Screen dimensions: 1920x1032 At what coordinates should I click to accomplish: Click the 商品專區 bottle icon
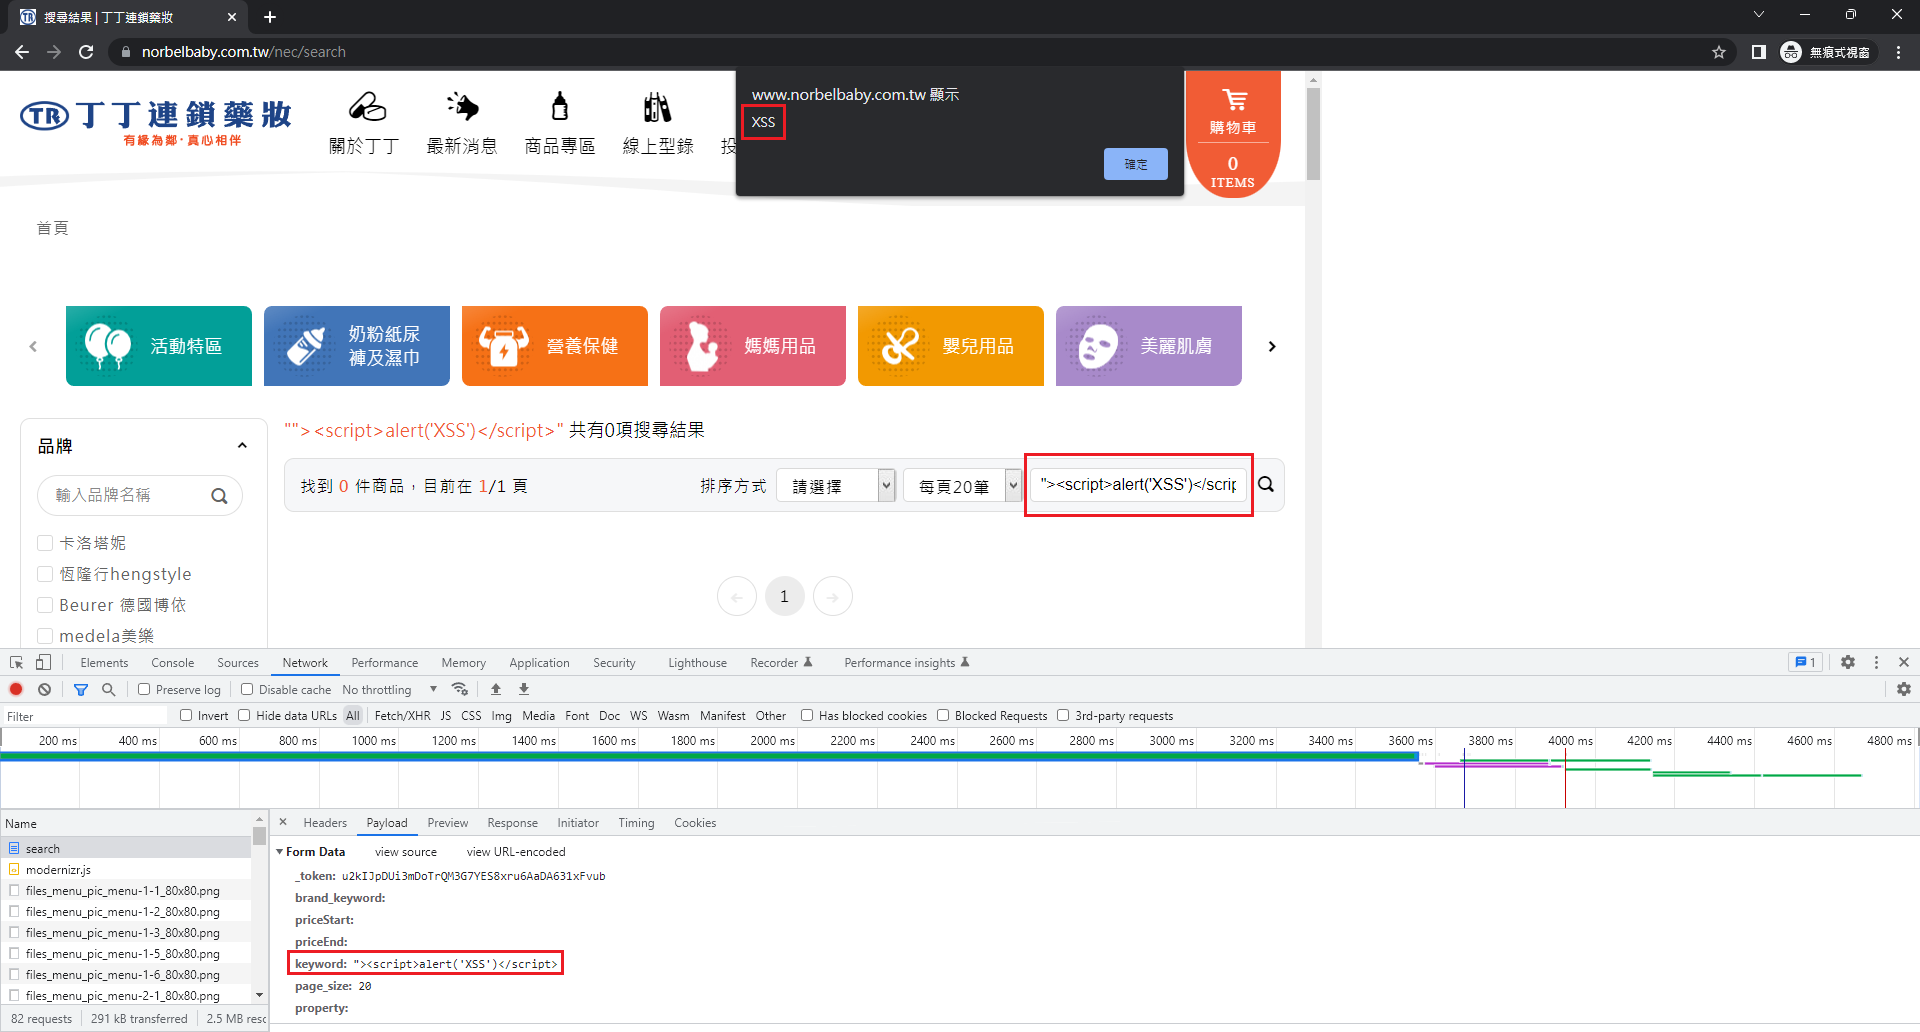[x=560, y=106]
